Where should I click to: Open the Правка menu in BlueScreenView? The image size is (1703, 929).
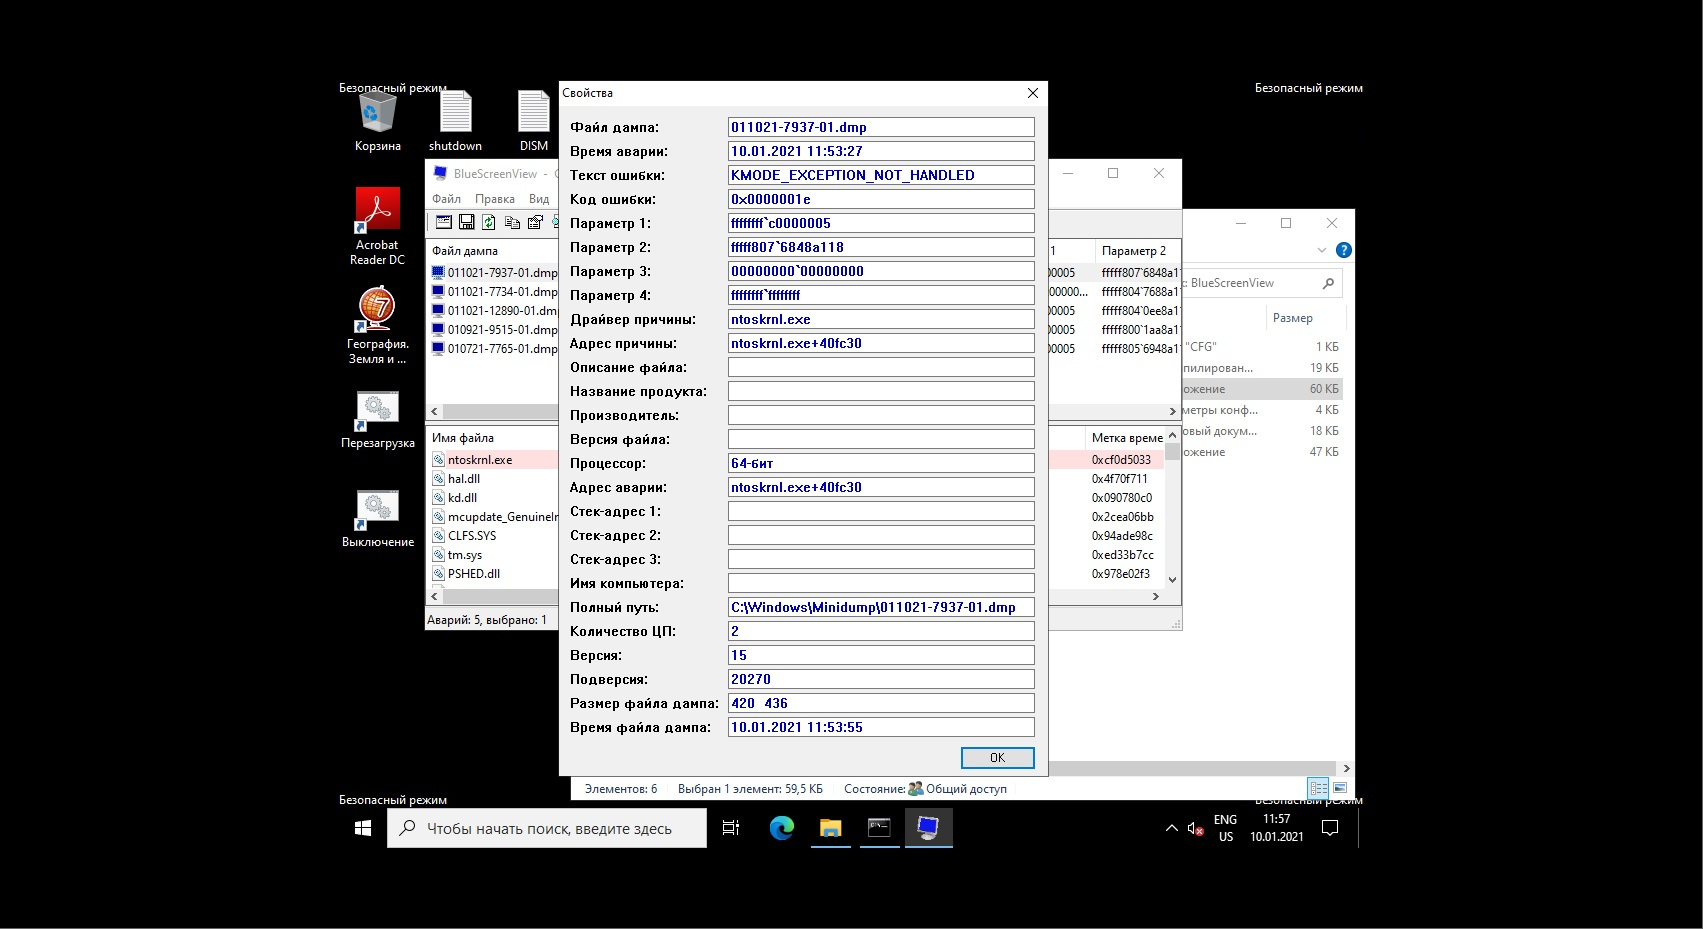[x=495, y=199]
